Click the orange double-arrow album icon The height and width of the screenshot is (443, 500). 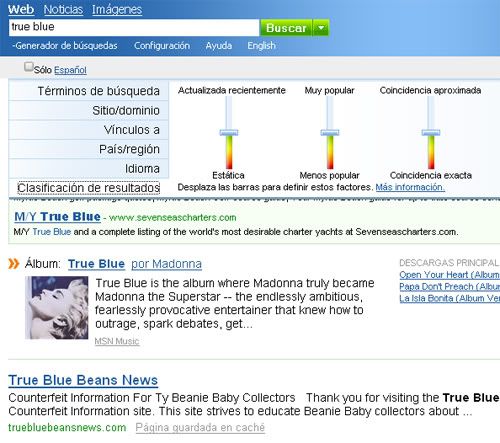click(x=14, y=264)
